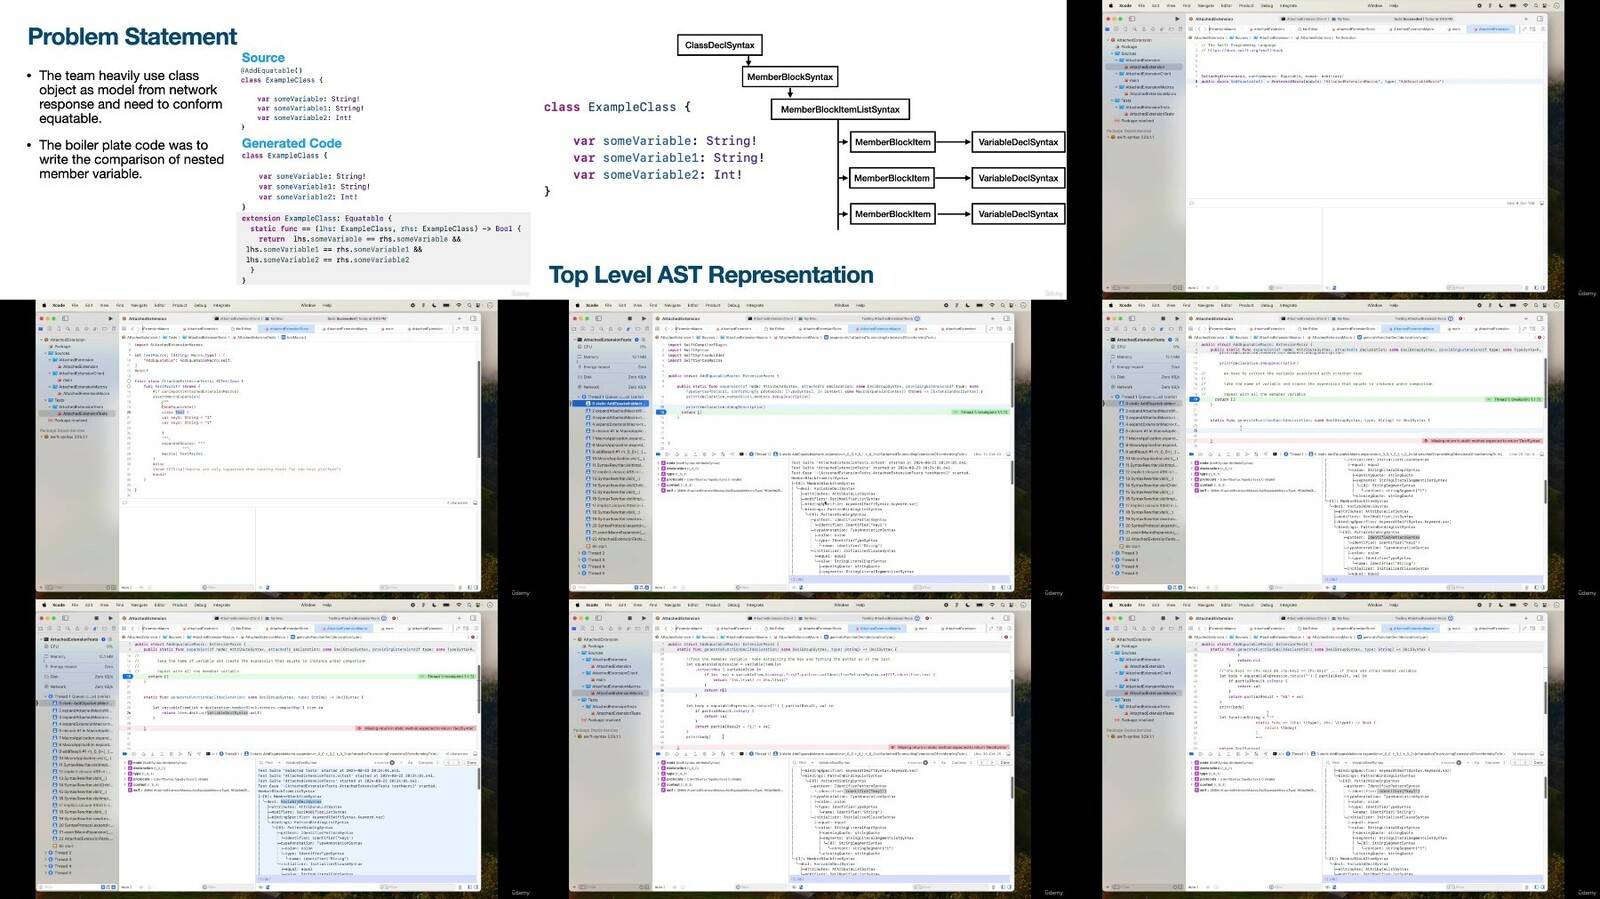This screenshot has height=899, width=1600.
Task: Click MemberBlockItemListSyntax box in the AST diagram
Action: (840, 109)
